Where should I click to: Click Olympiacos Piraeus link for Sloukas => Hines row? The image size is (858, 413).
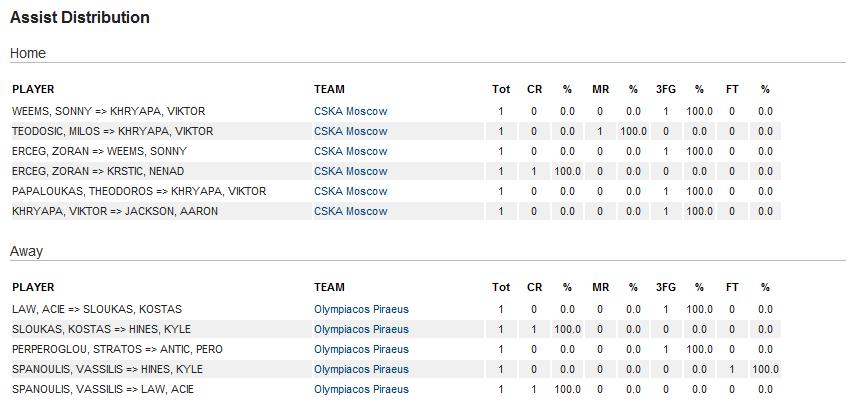(x=361, y=329)
